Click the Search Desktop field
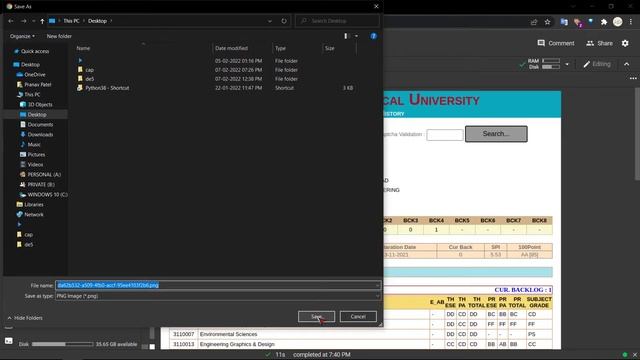The width and height of the screenshot is (640, 360). [337, 21]
